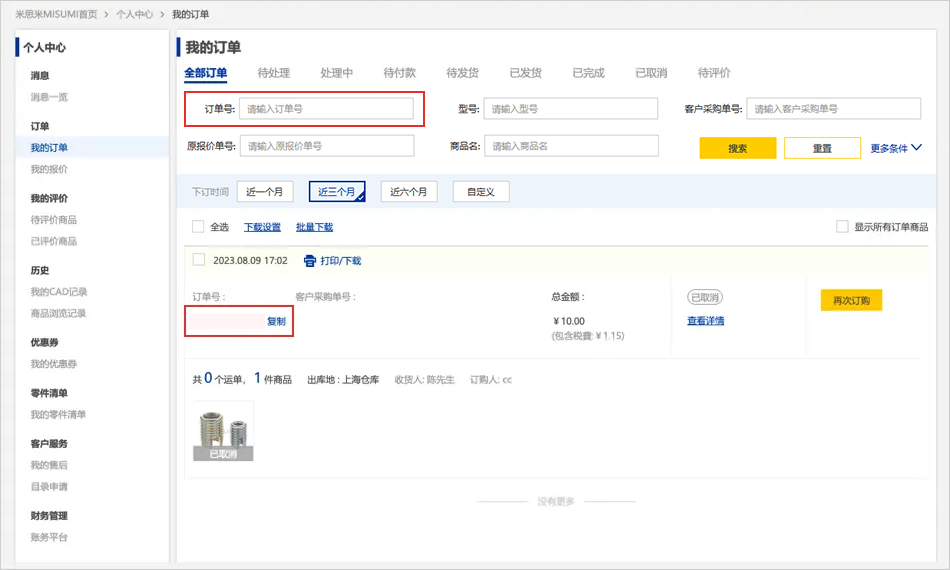Switch to the 待处理 tab
The height and width of the screenshot is (570, 950).
(273, 73)
